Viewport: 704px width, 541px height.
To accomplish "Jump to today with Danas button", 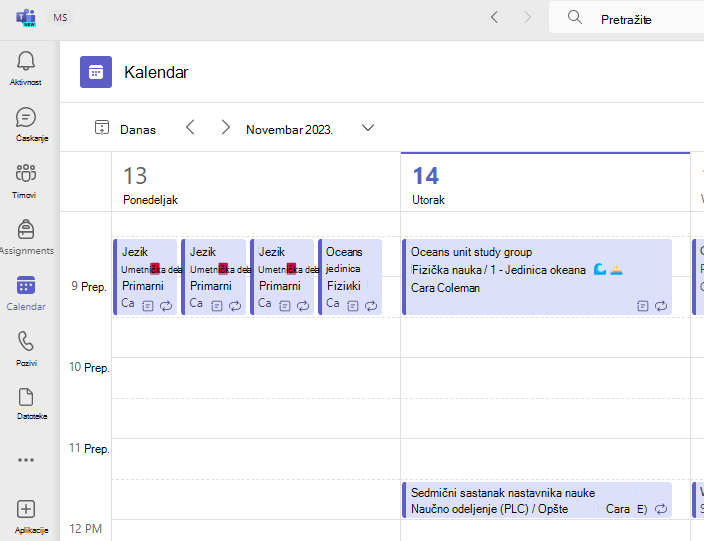I will pyautogui.click(x=125, y=129).
